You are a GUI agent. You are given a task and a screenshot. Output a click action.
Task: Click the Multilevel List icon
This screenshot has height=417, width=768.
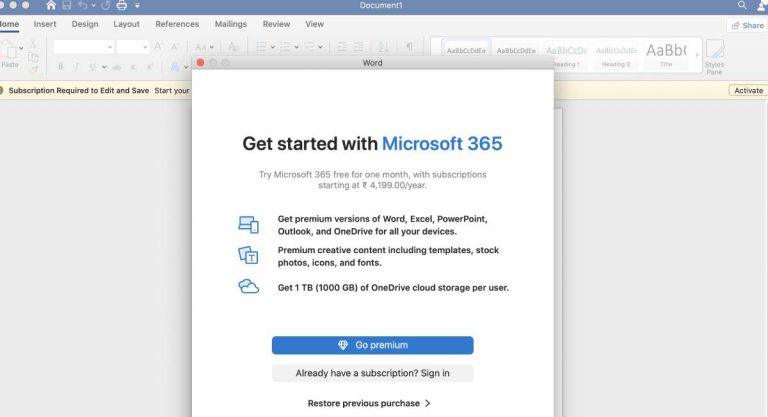point(310,47)
